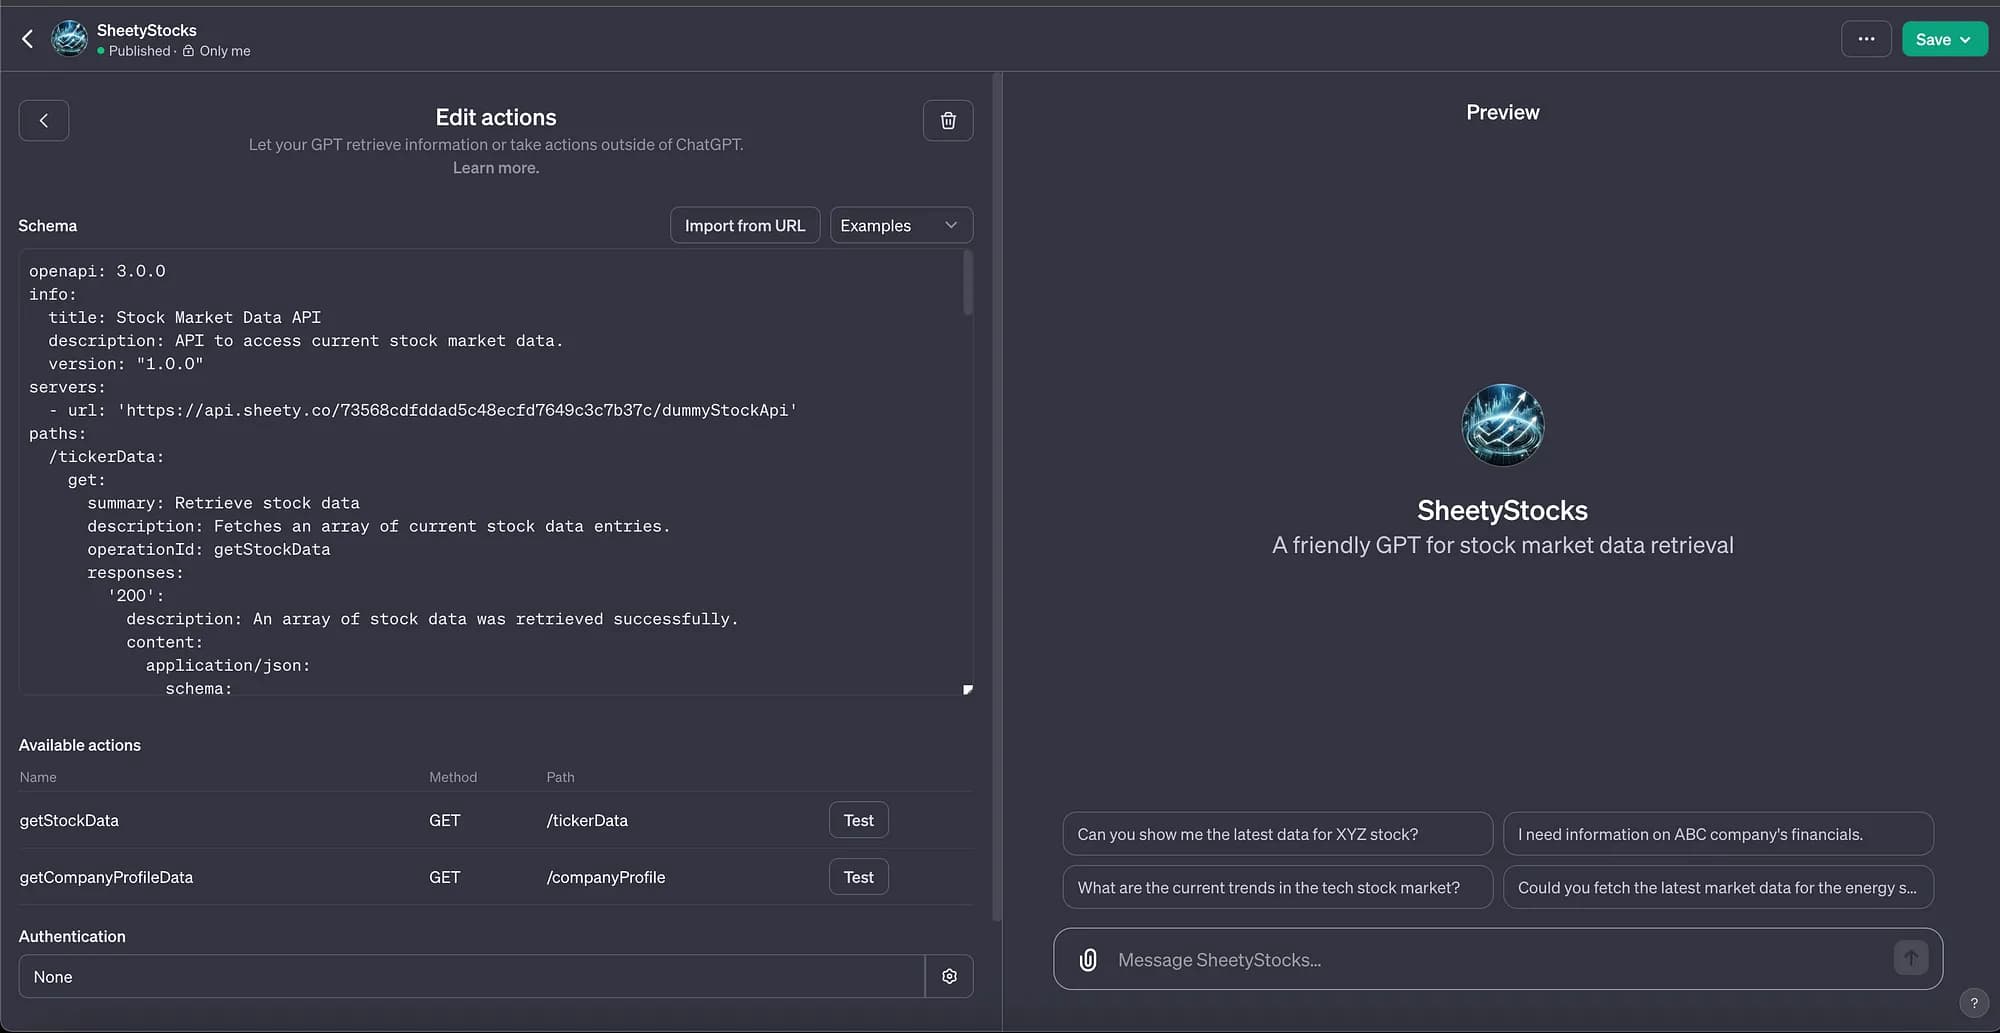Screen dimensions: 2000x1033
Task: Choose prompt about tech stock market trends
Action: pyautogui.click(x=1277, y=887)
